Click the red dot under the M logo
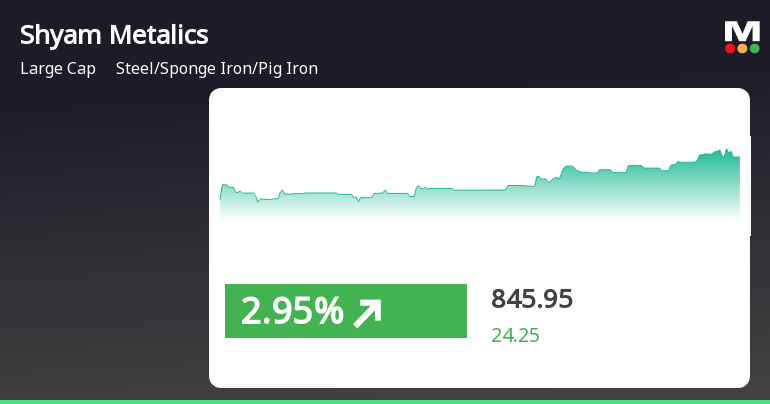This screenshot has width=770, height=404. point(730,48)
